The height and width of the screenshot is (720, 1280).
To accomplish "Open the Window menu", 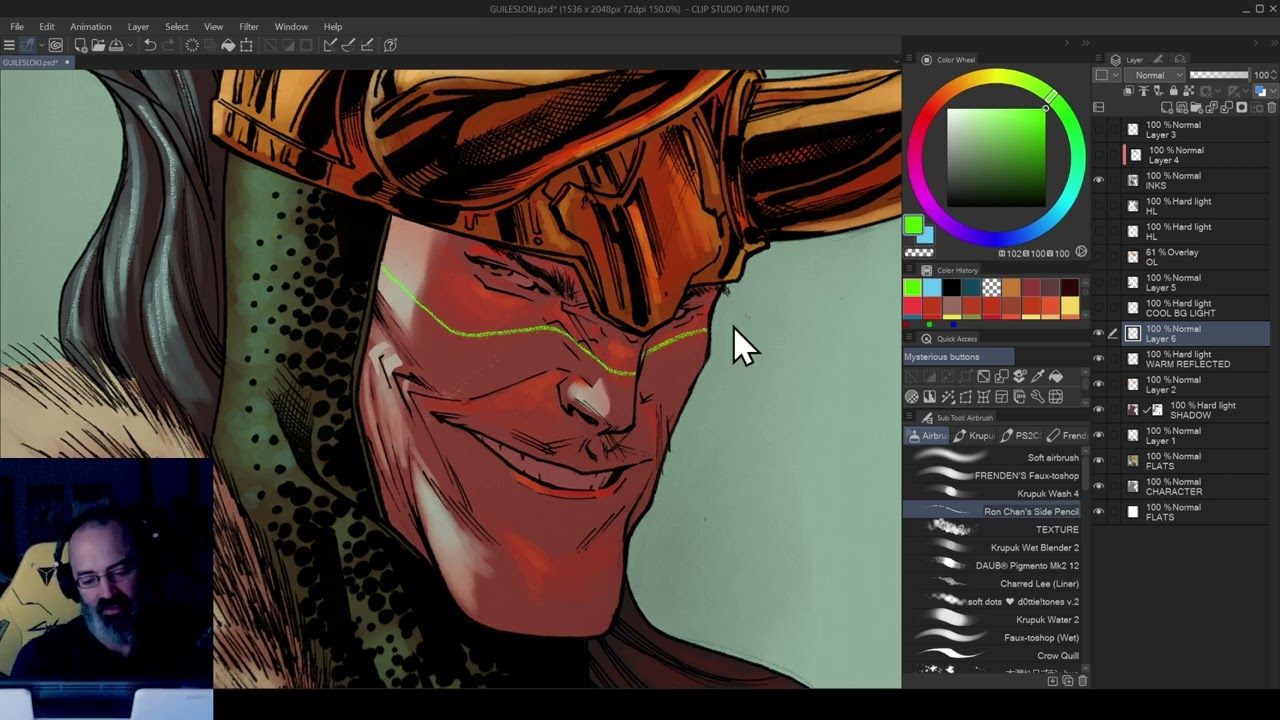I will 291,26.
